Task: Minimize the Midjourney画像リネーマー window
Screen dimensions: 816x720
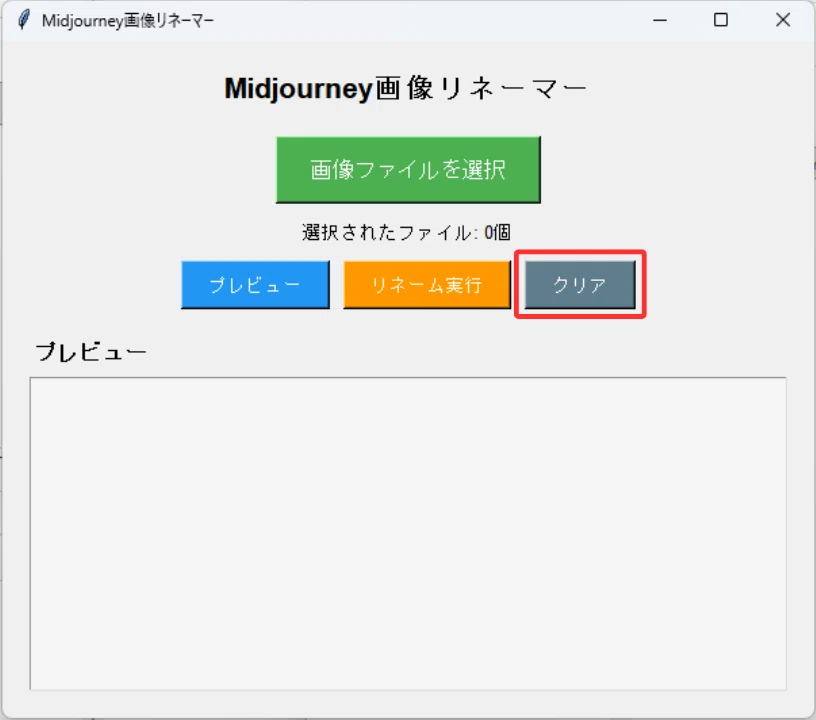Action: pos(660,20)
